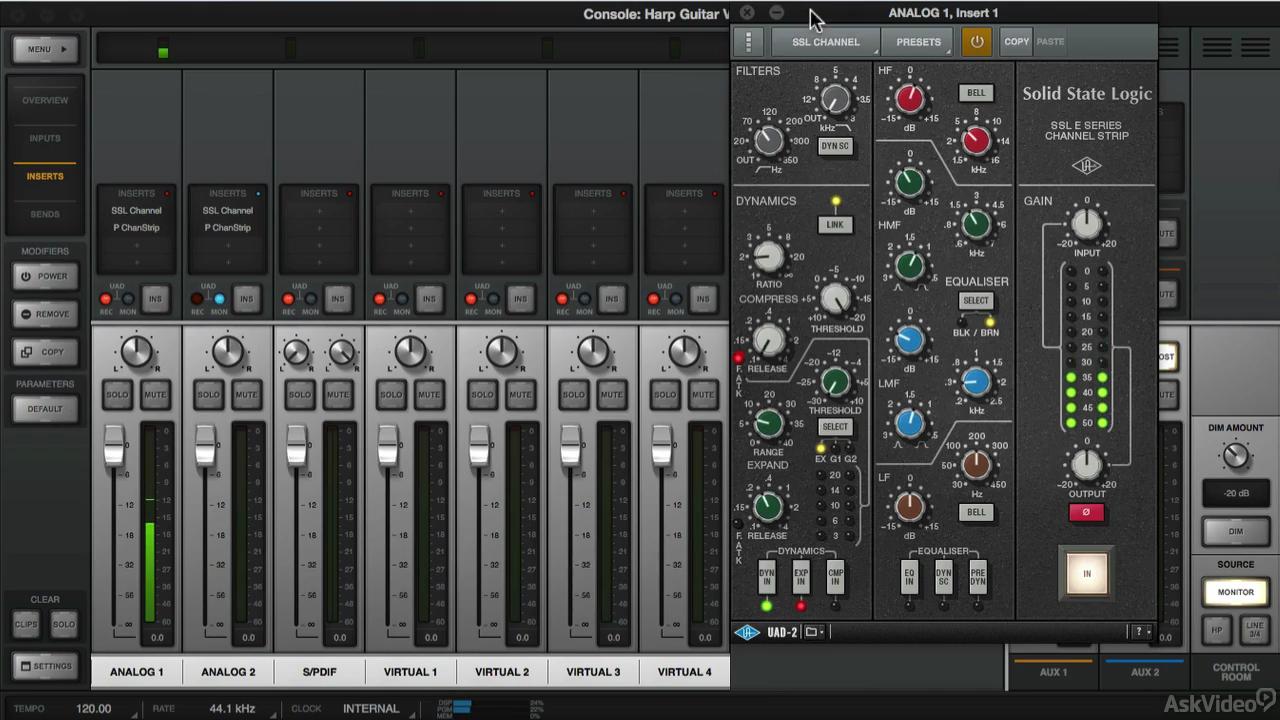1280x720 pixels.
Task: Open the sample rate 44.1 kHz selector
Action: tap(232, 709)
